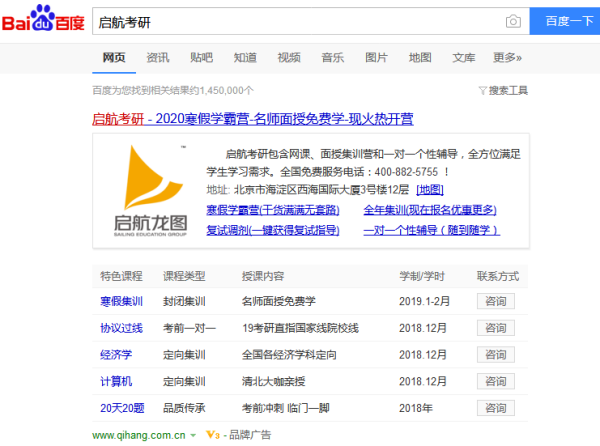This screenshot has width=600, height=446.
Task: Switch to the 资讯 tab
Action: click(158, 58)
